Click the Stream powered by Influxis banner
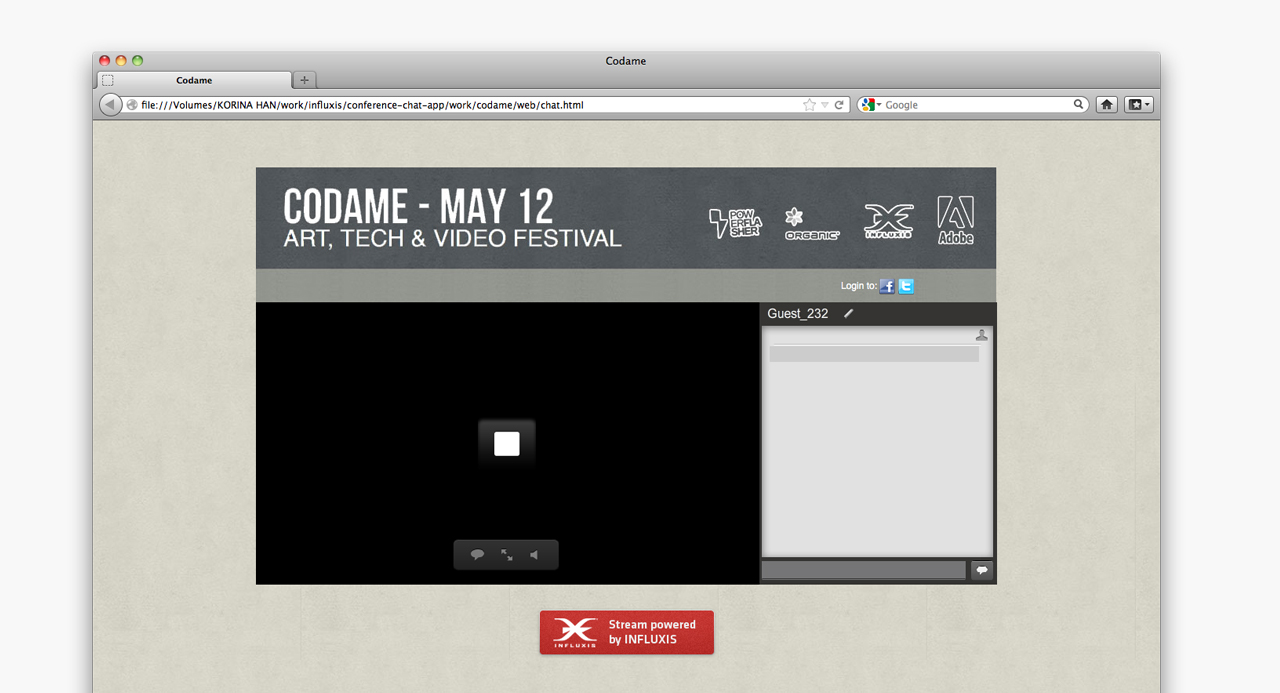The width and height of the screenshot is (1280, 693). click(x=626, y=632)
